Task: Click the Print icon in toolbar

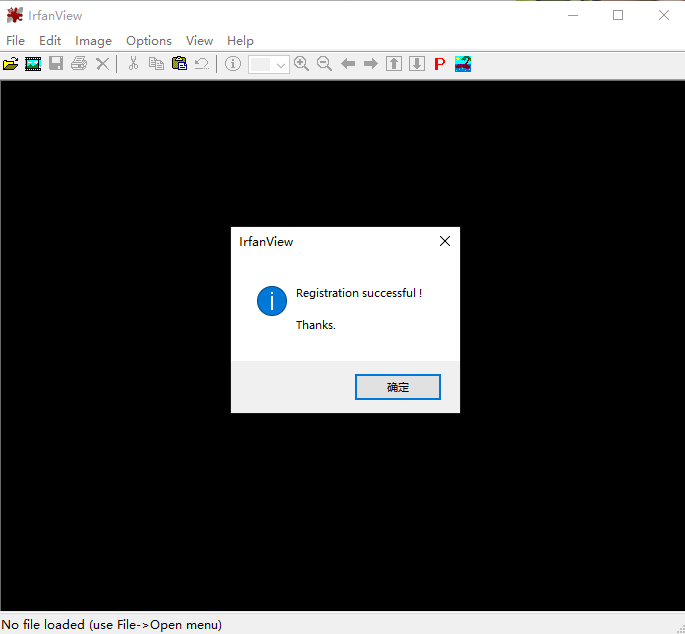Action: click(79, 64)
